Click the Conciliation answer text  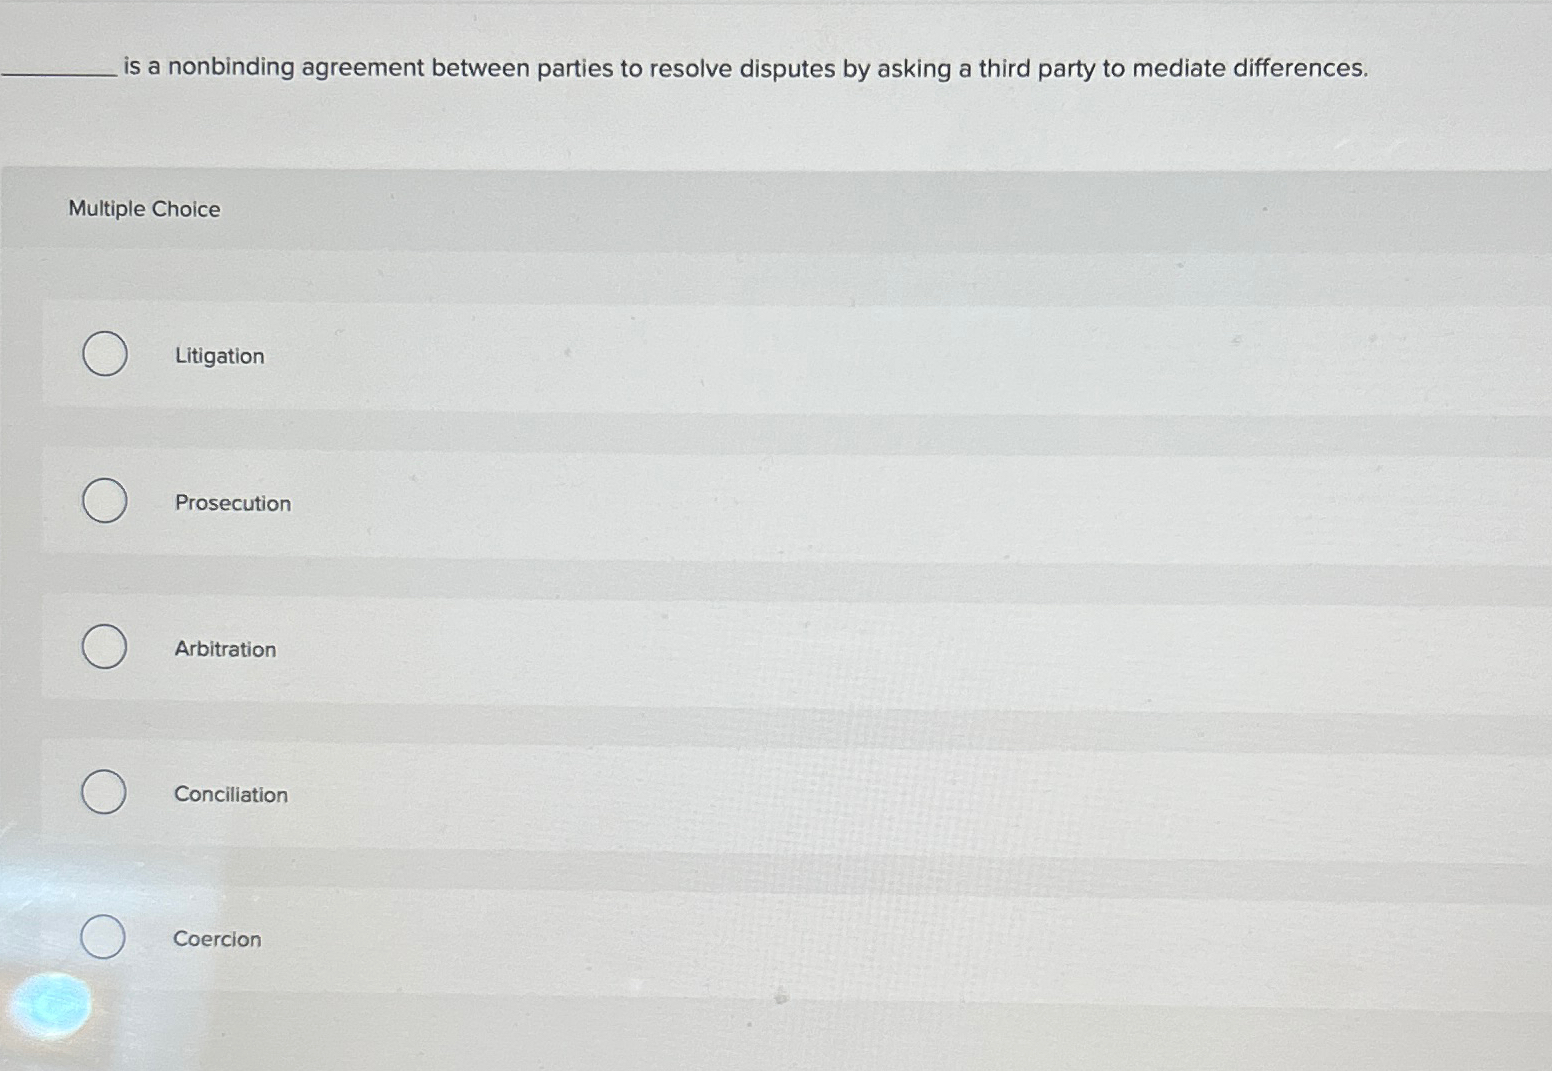(x=230, y=794)
